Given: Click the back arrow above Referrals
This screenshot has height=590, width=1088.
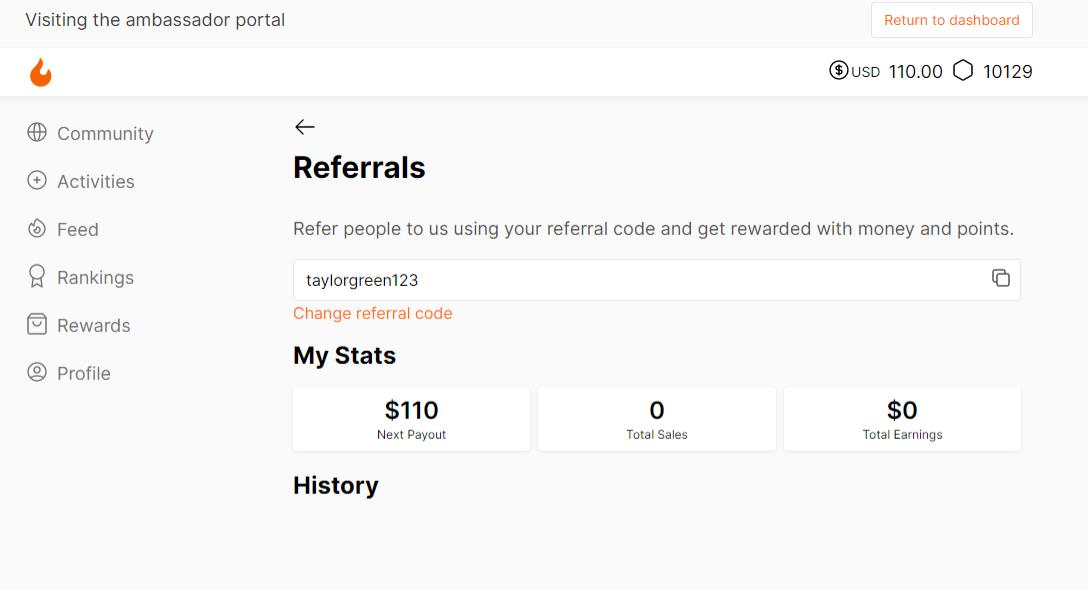Looking at the screenshot, I should click(x=304, y=127).
